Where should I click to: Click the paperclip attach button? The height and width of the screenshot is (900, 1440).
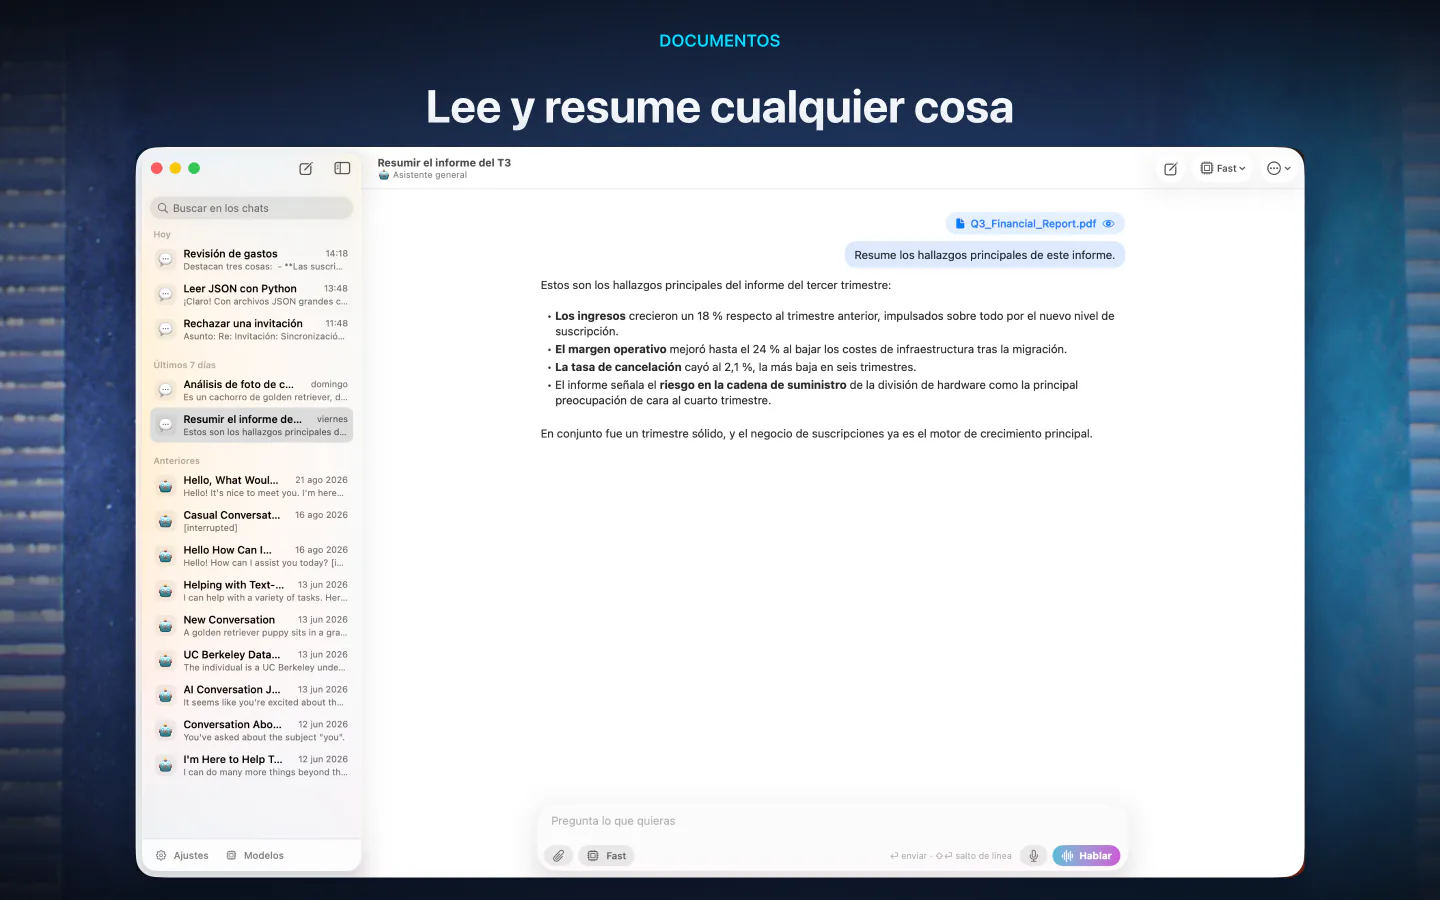pos(559,856)
